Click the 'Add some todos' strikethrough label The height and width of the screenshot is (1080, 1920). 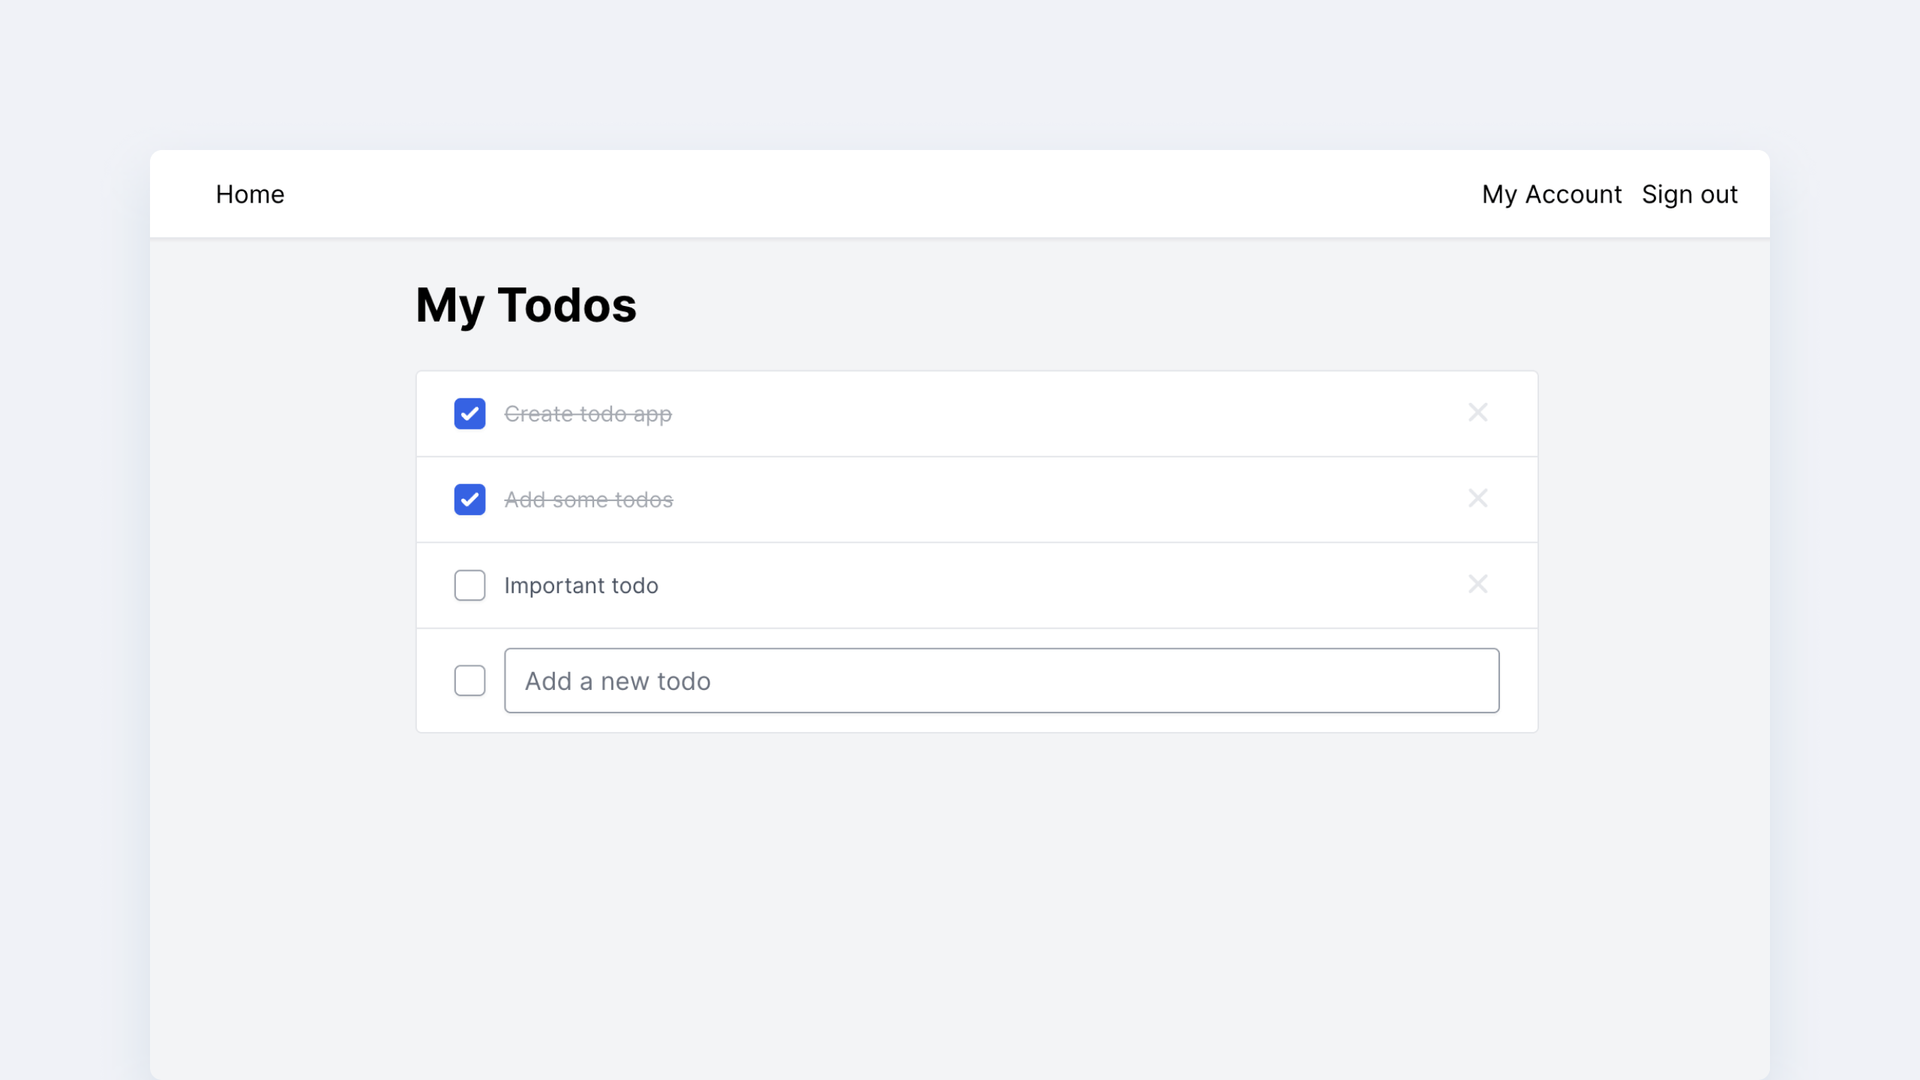[588, 500]
